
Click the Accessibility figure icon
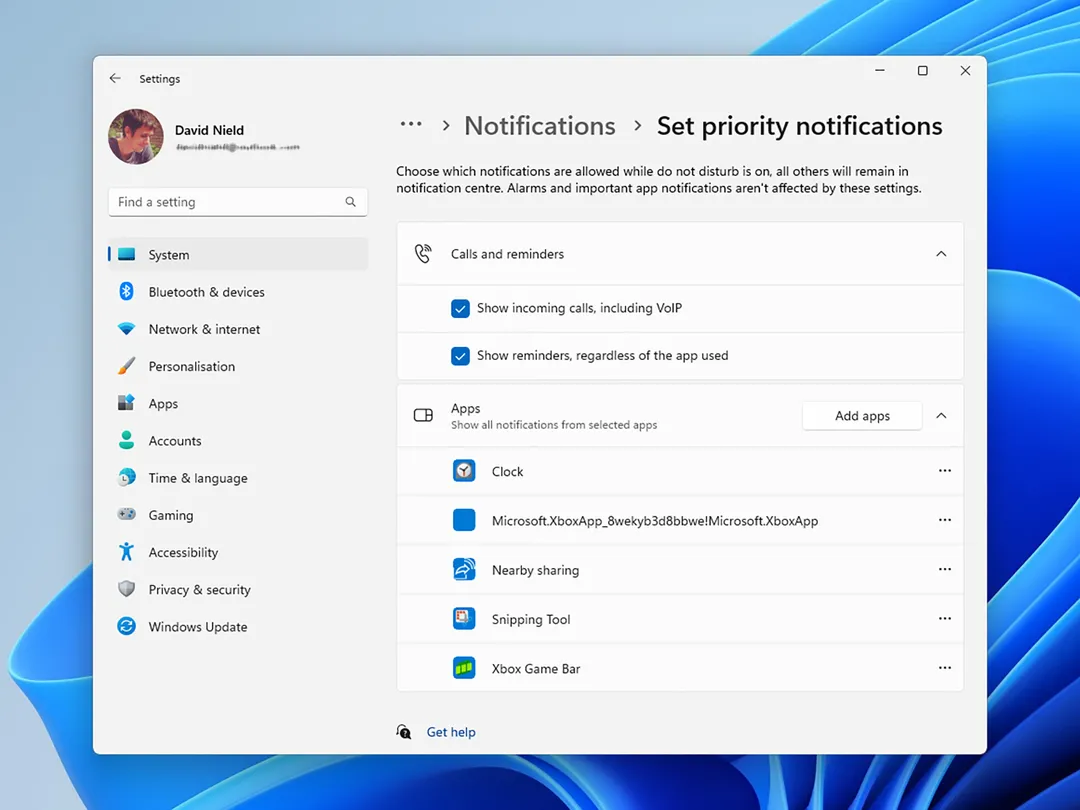click(127, 552)
